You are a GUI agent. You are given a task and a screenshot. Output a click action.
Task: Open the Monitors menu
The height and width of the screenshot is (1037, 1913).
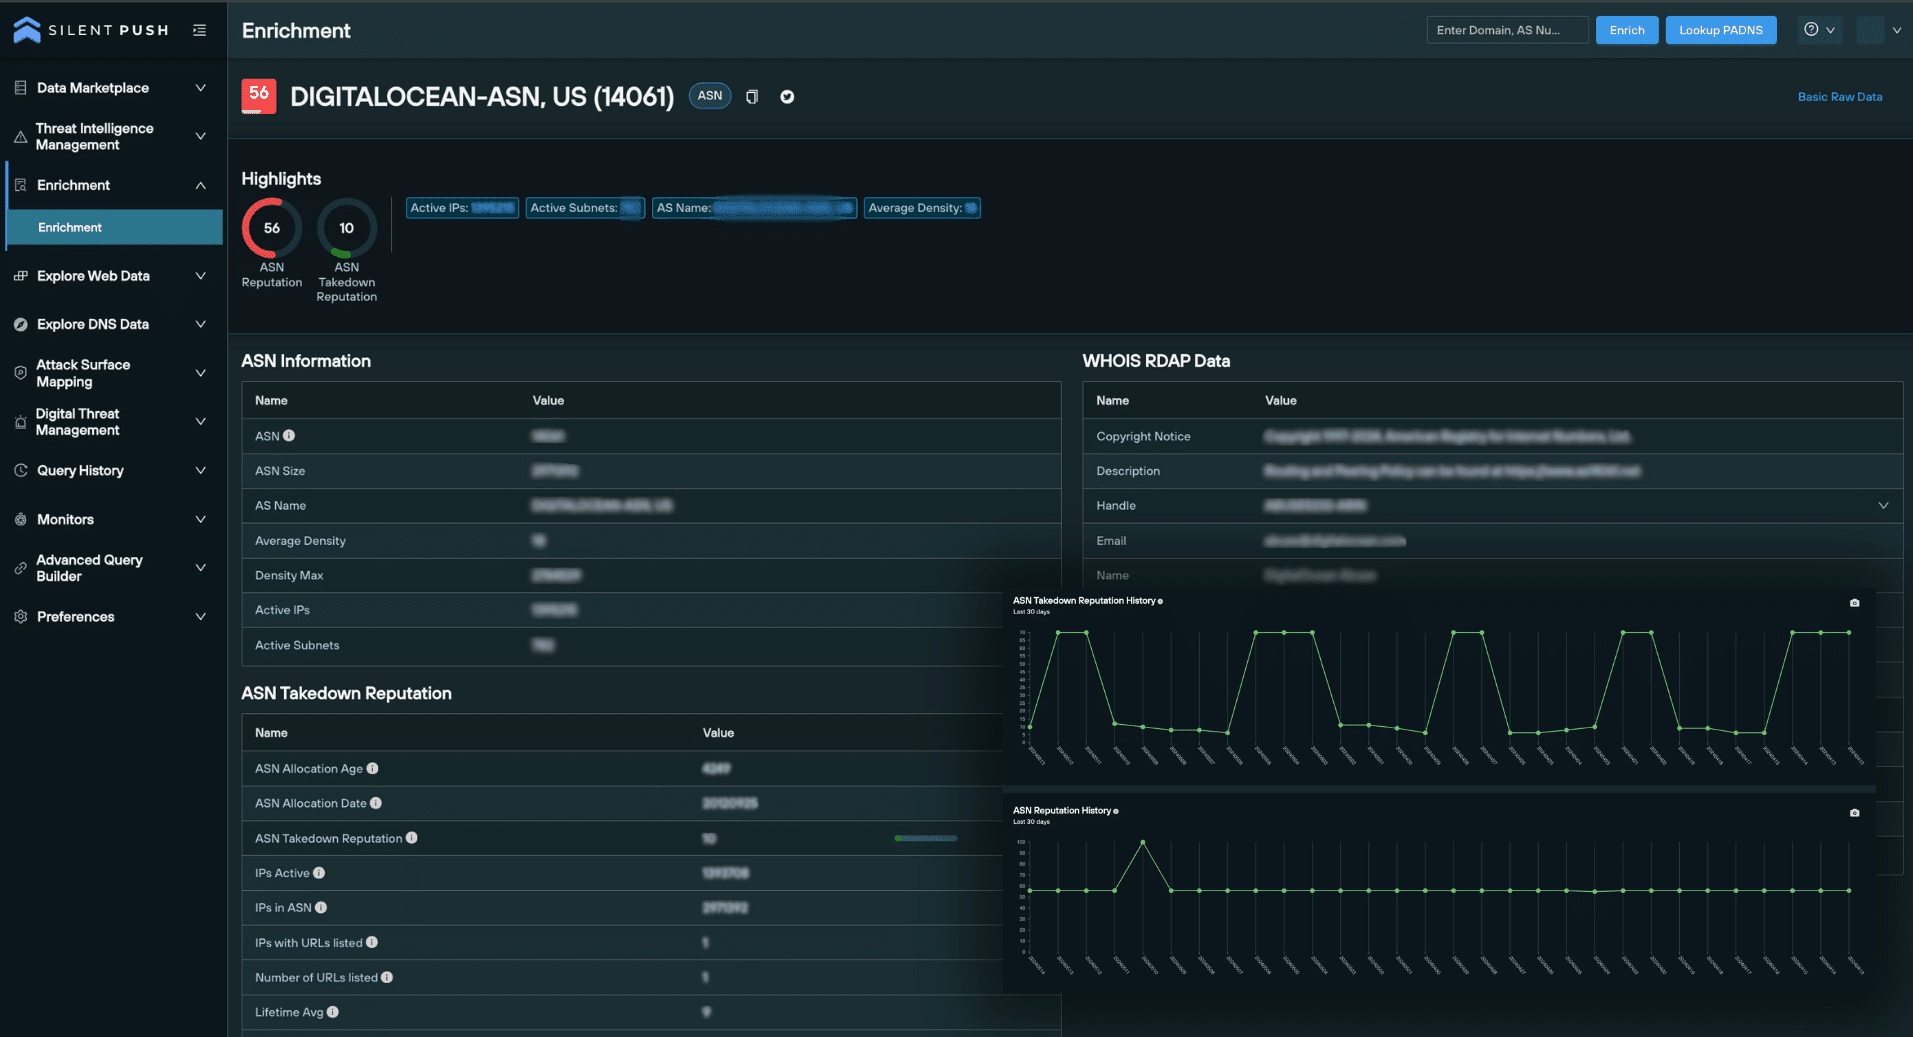[112, 519]
